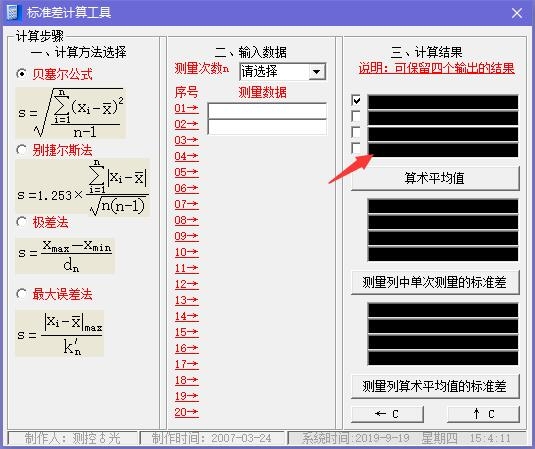Click row label 12→
The image size is (535, 449).
point(186,284)
